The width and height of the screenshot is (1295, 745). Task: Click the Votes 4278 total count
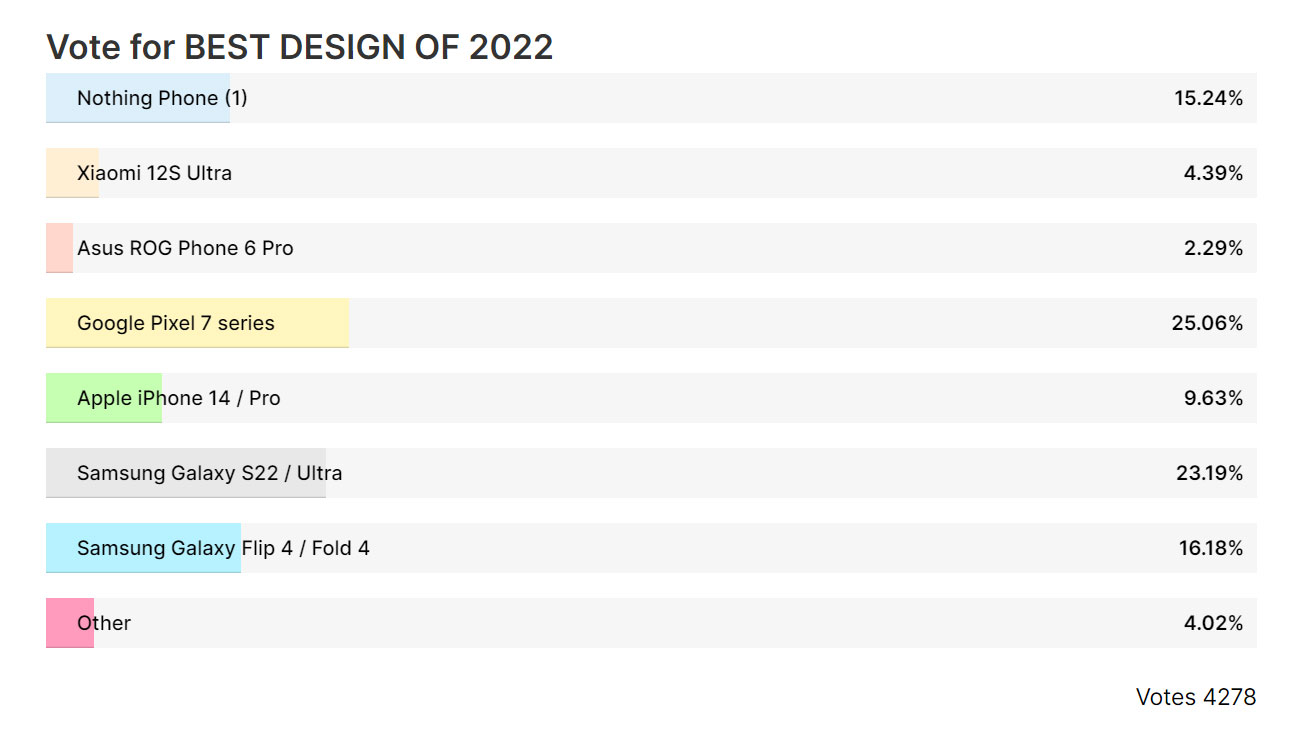pos(1196,697)
